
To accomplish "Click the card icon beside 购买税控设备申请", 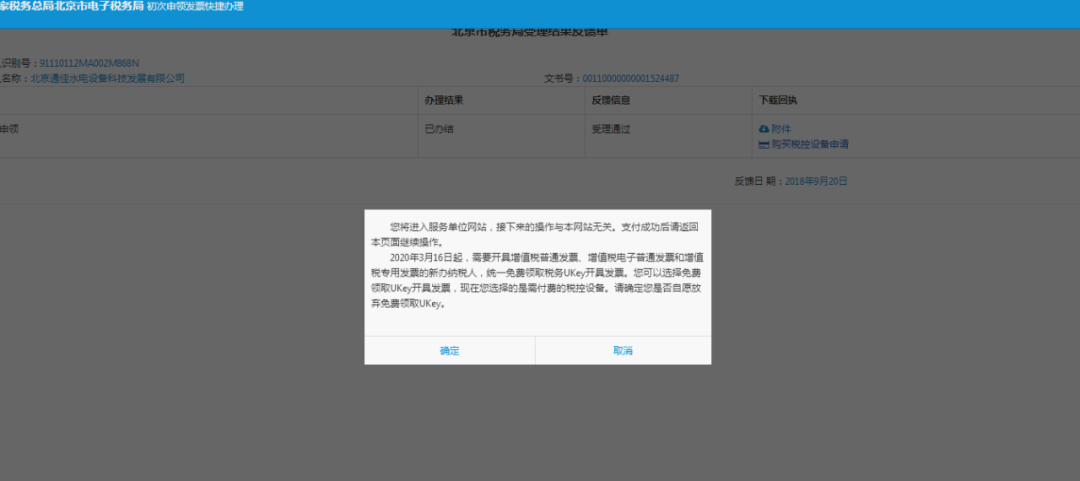I will [764, 144].
